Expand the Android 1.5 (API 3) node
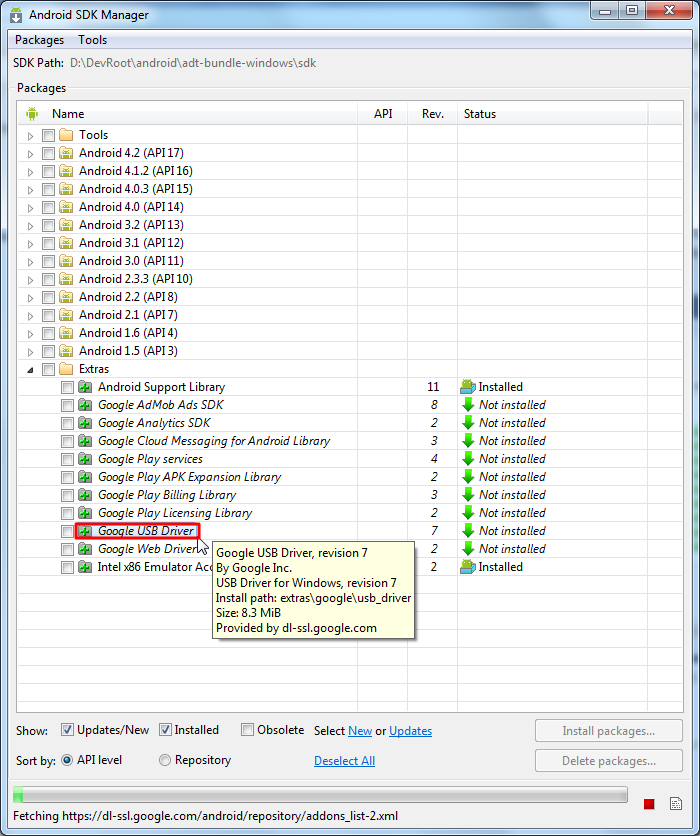Image resolution: width=700 pixels, height=836 pixels. coord(30,352)
